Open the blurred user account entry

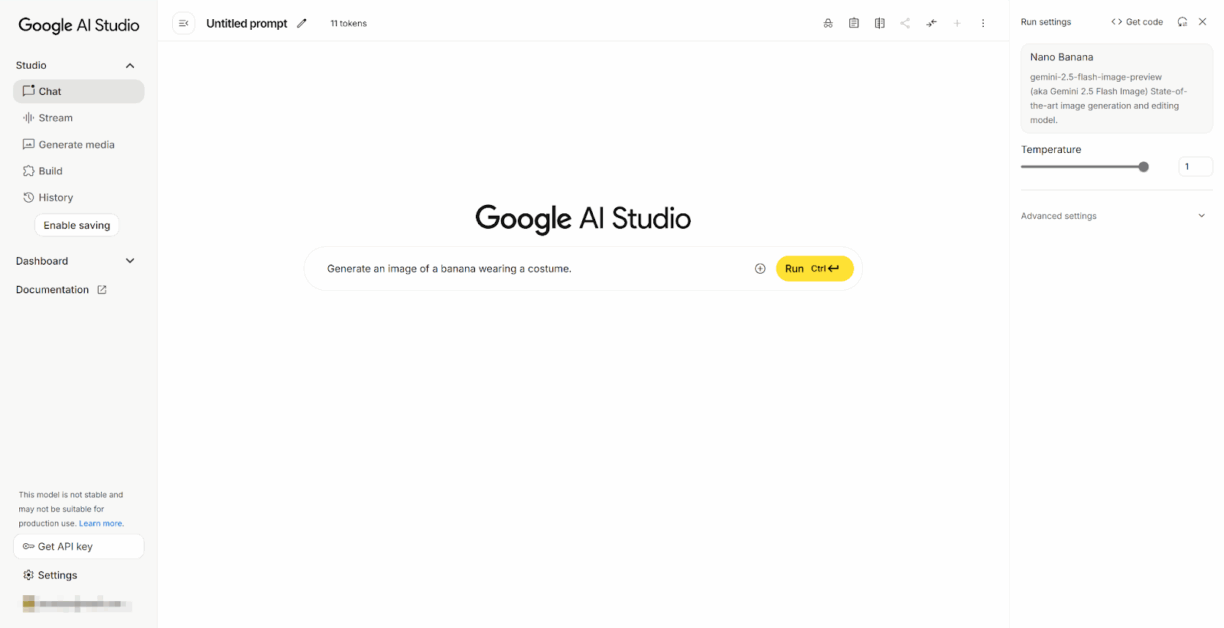[76, 604]
